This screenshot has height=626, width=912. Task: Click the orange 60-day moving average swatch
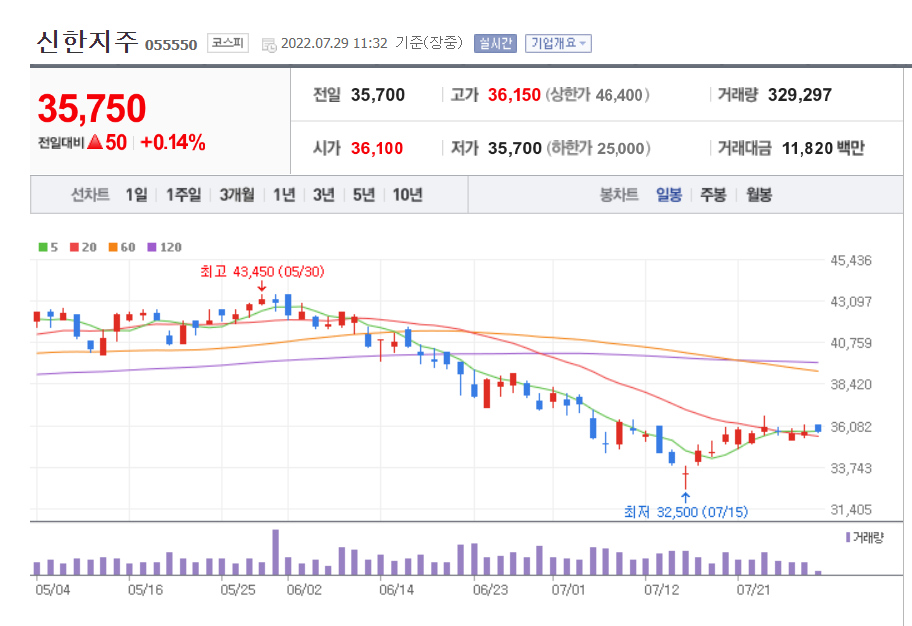click(113, 247)
